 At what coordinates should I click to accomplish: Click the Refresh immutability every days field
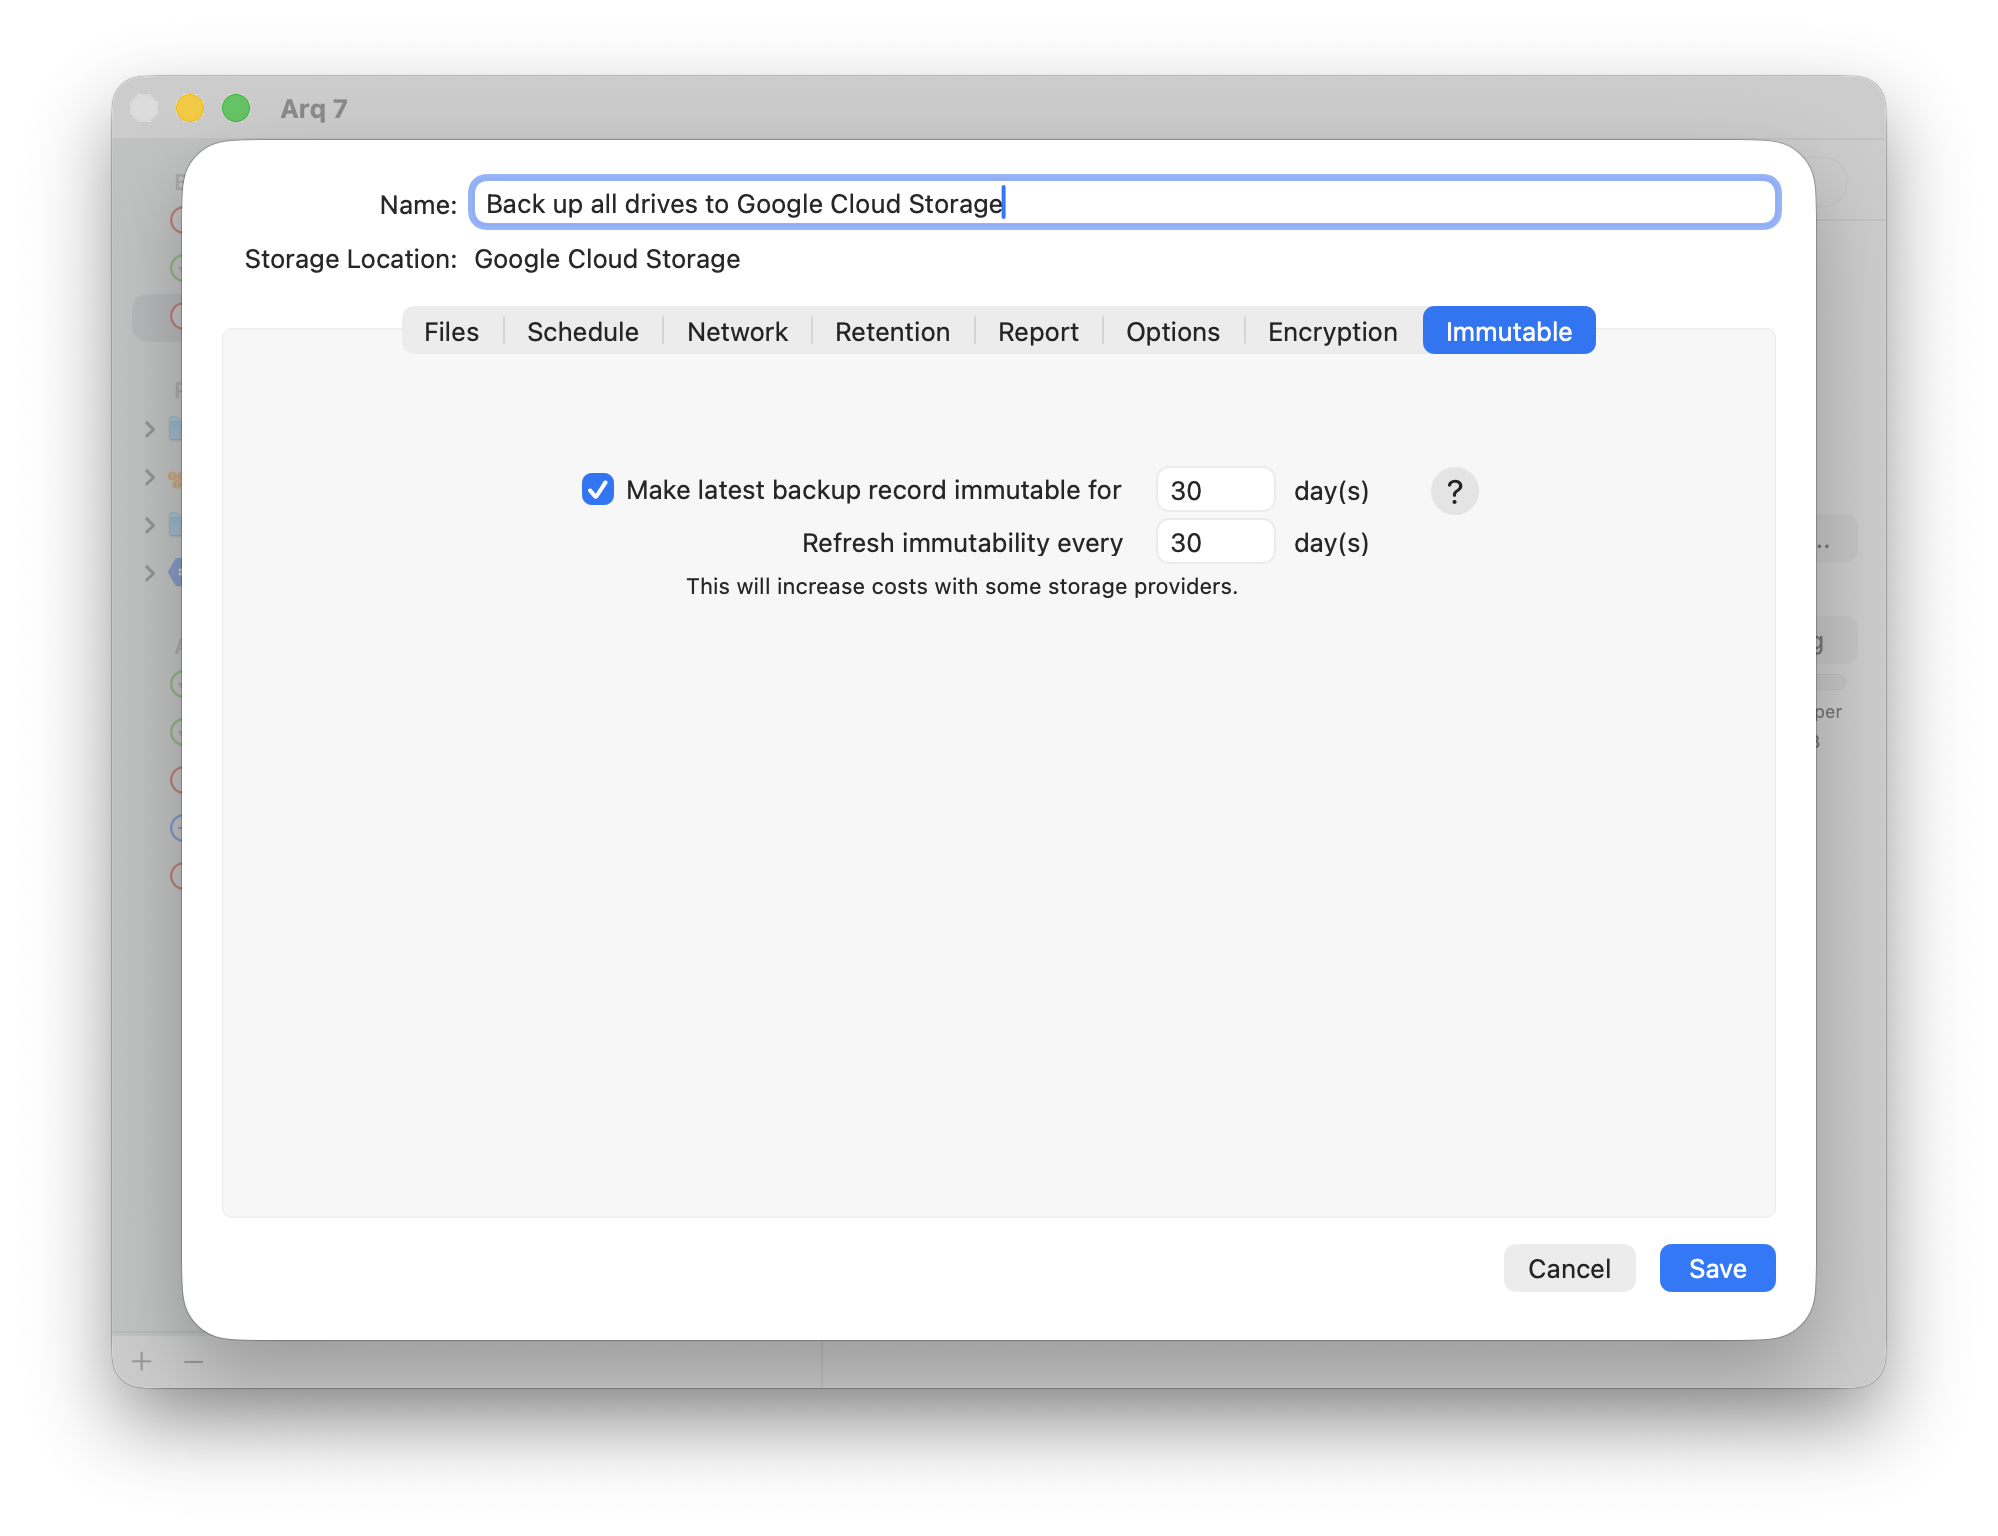coord(1214,542)
